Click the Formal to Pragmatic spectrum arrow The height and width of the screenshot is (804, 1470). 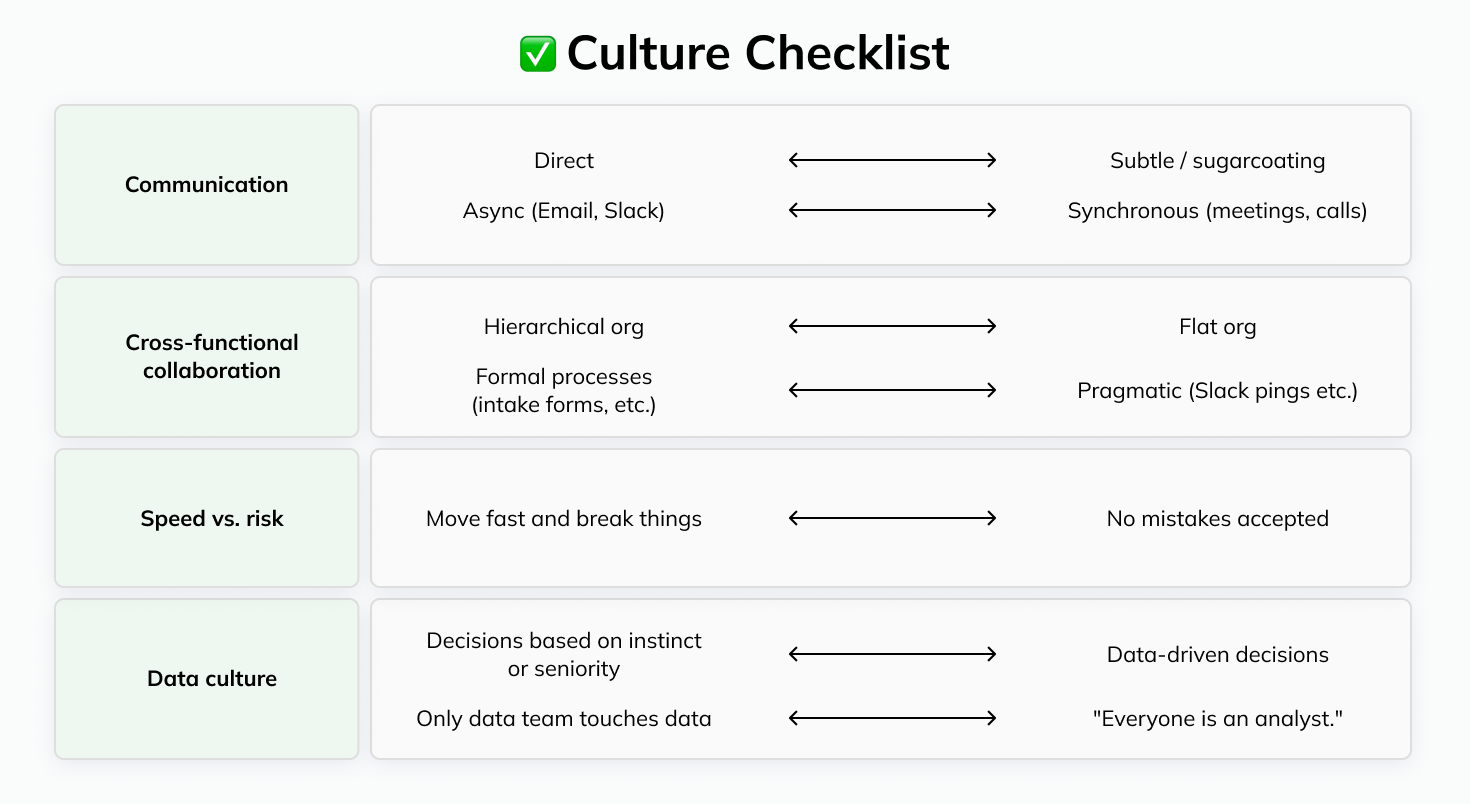tap(893, 390)
